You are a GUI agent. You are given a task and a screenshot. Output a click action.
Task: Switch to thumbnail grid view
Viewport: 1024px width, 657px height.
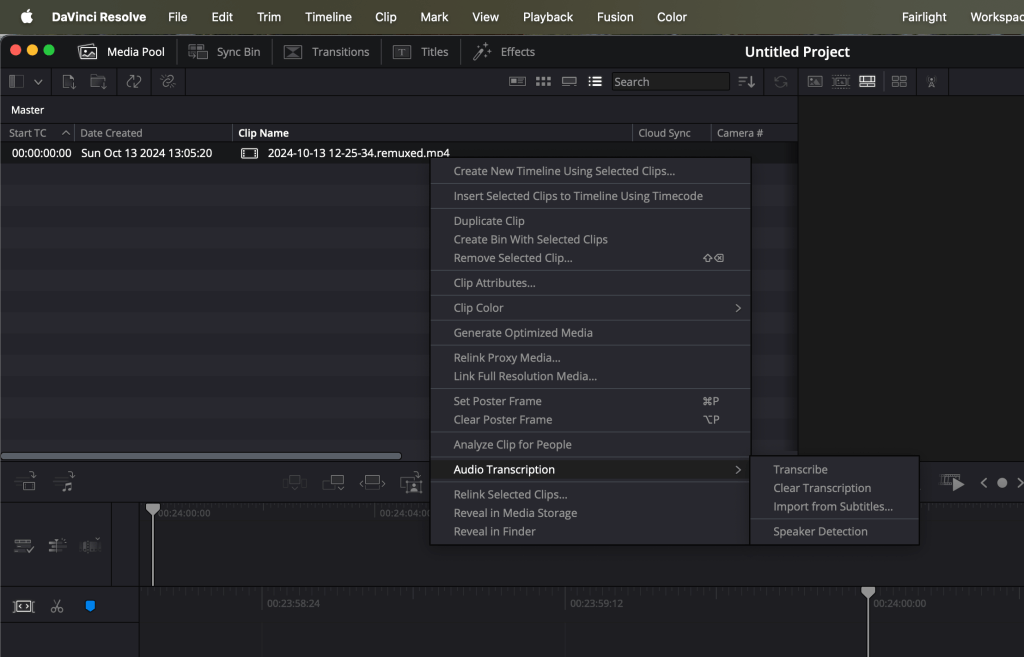tap(543, 82)
